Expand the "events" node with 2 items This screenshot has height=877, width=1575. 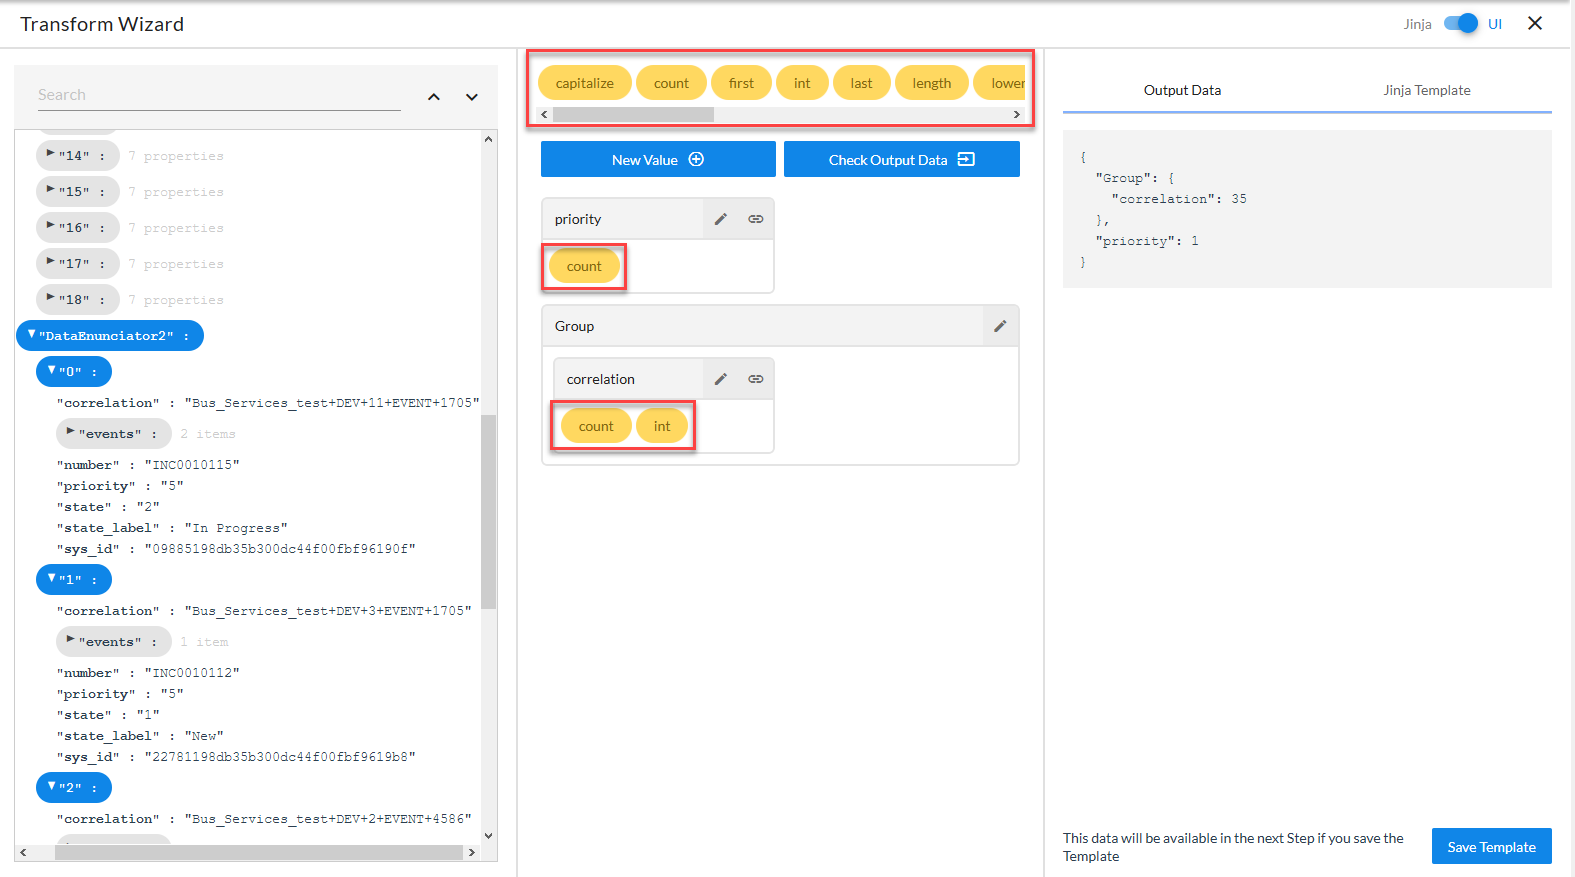pos(71,433)
